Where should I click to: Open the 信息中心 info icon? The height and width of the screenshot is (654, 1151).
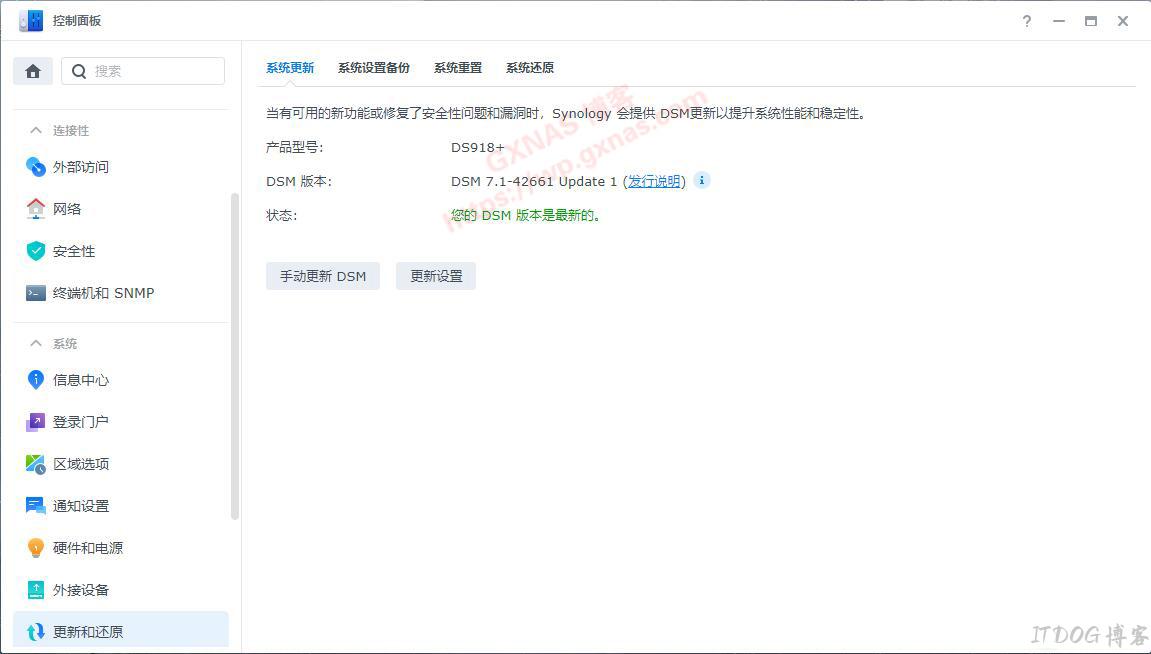click(x=35, y=379)
